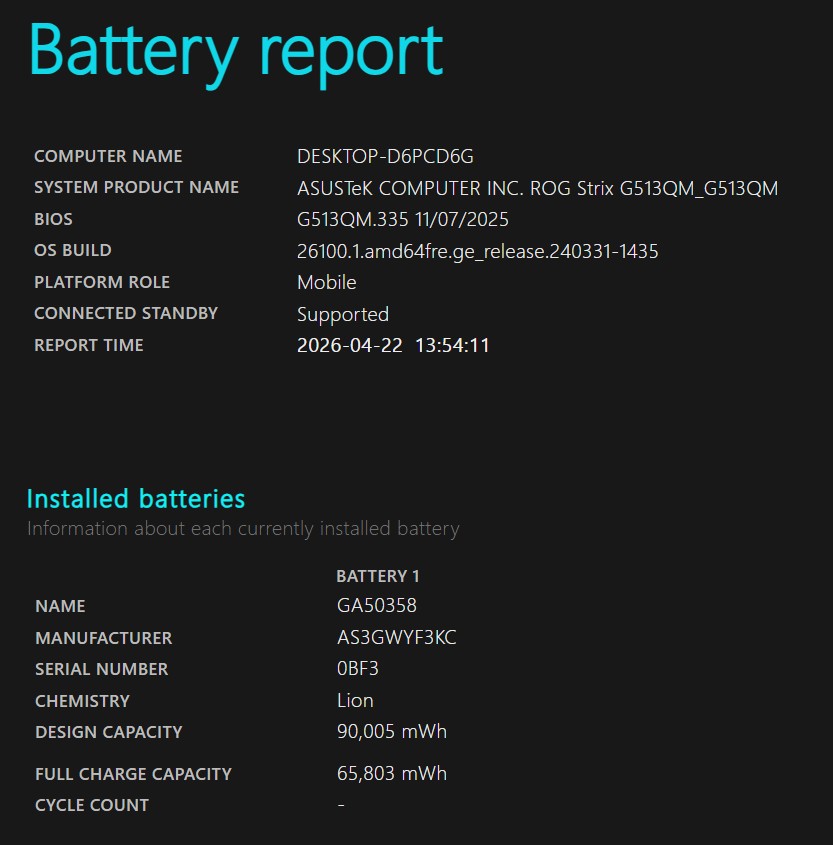Click the PLATFORM ROLE value Mobile
Image resolution: width=833 pixels, height=845 pixels.
(327, 282)
